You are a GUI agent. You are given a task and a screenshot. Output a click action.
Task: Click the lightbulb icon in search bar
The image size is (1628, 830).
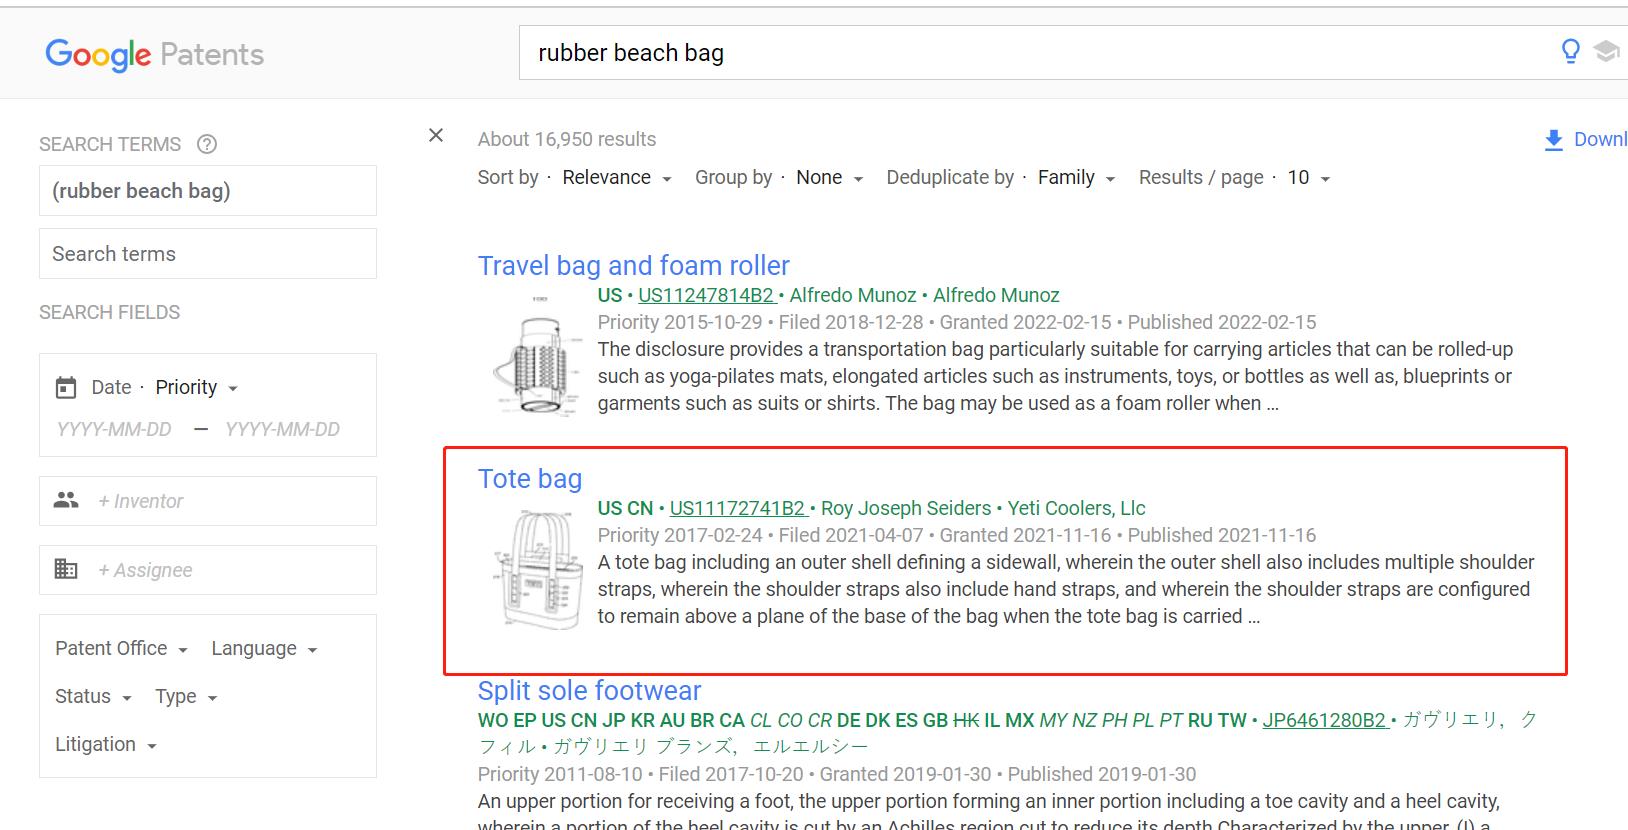coord(1571,51)
